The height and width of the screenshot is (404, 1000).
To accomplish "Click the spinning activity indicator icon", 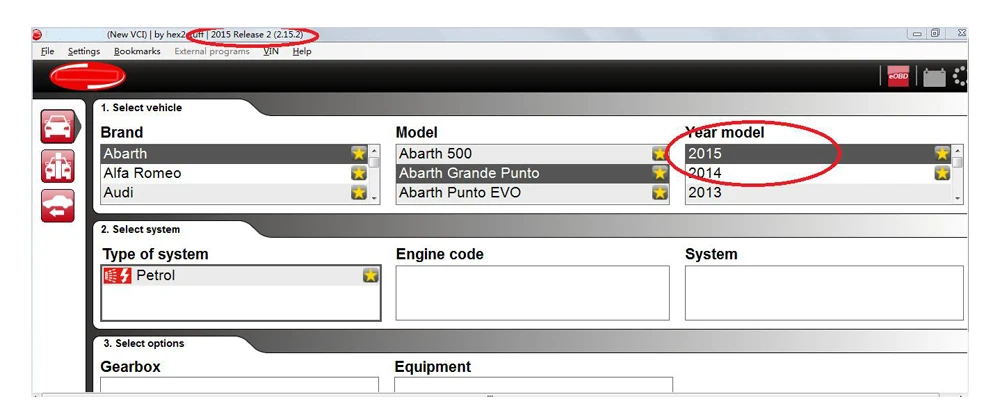I will point(960,77).
